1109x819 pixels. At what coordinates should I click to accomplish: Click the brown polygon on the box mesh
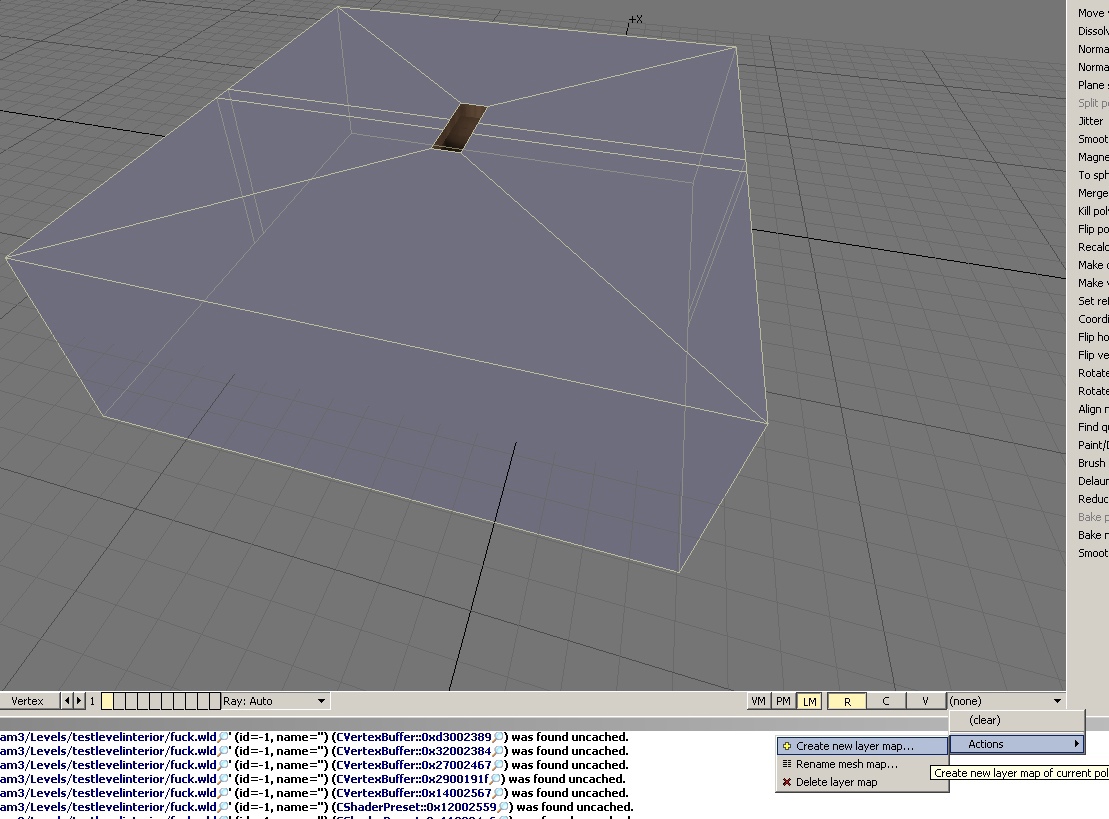(460, 127)
